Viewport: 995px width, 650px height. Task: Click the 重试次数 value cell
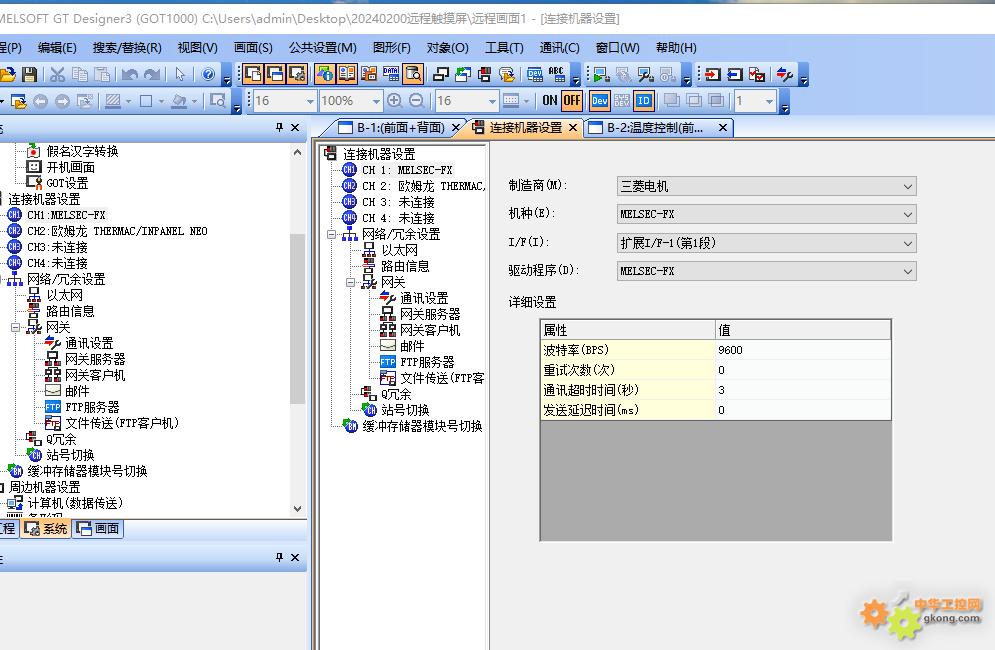[x=803, y=370]
